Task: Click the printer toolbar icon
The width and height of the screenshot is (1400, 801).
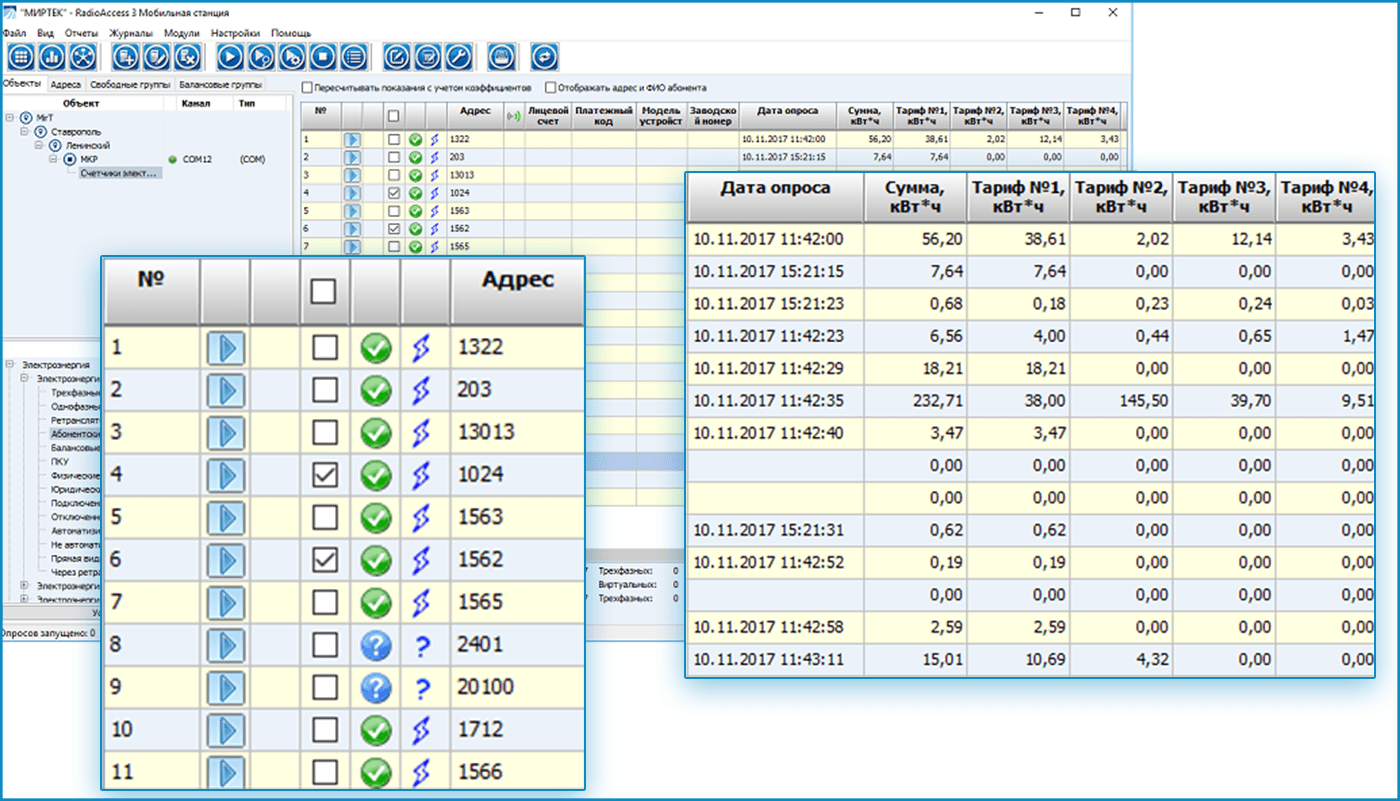Action: point(503,56)
